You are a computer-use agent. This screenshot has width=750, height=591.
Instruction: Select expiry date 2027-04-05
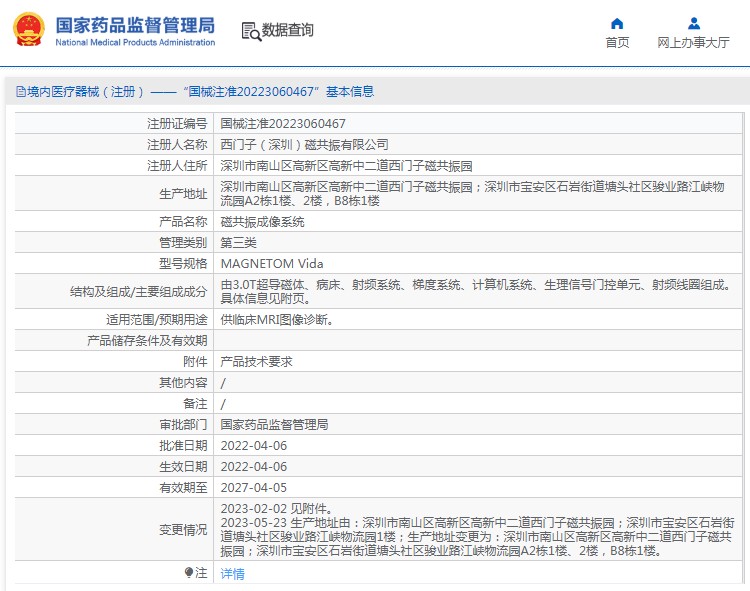(x=254, y=488)
